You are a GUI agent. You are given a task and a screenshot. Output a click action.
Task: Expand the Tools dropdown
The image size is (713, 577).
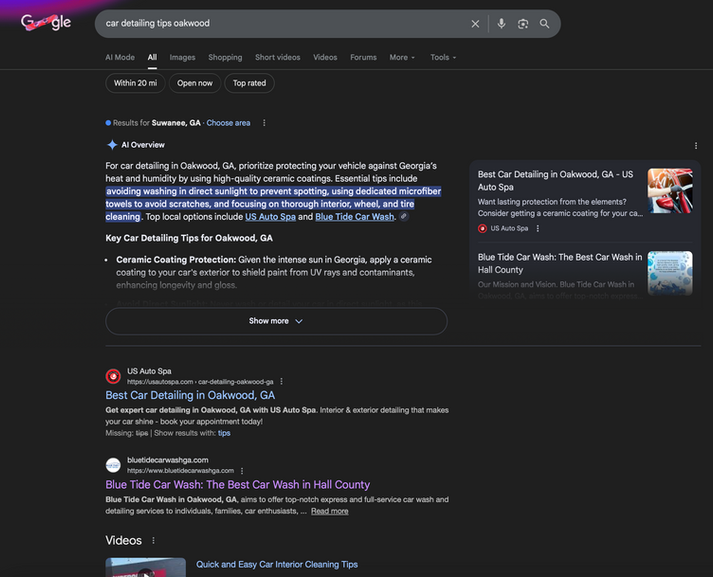click(443, 57)
